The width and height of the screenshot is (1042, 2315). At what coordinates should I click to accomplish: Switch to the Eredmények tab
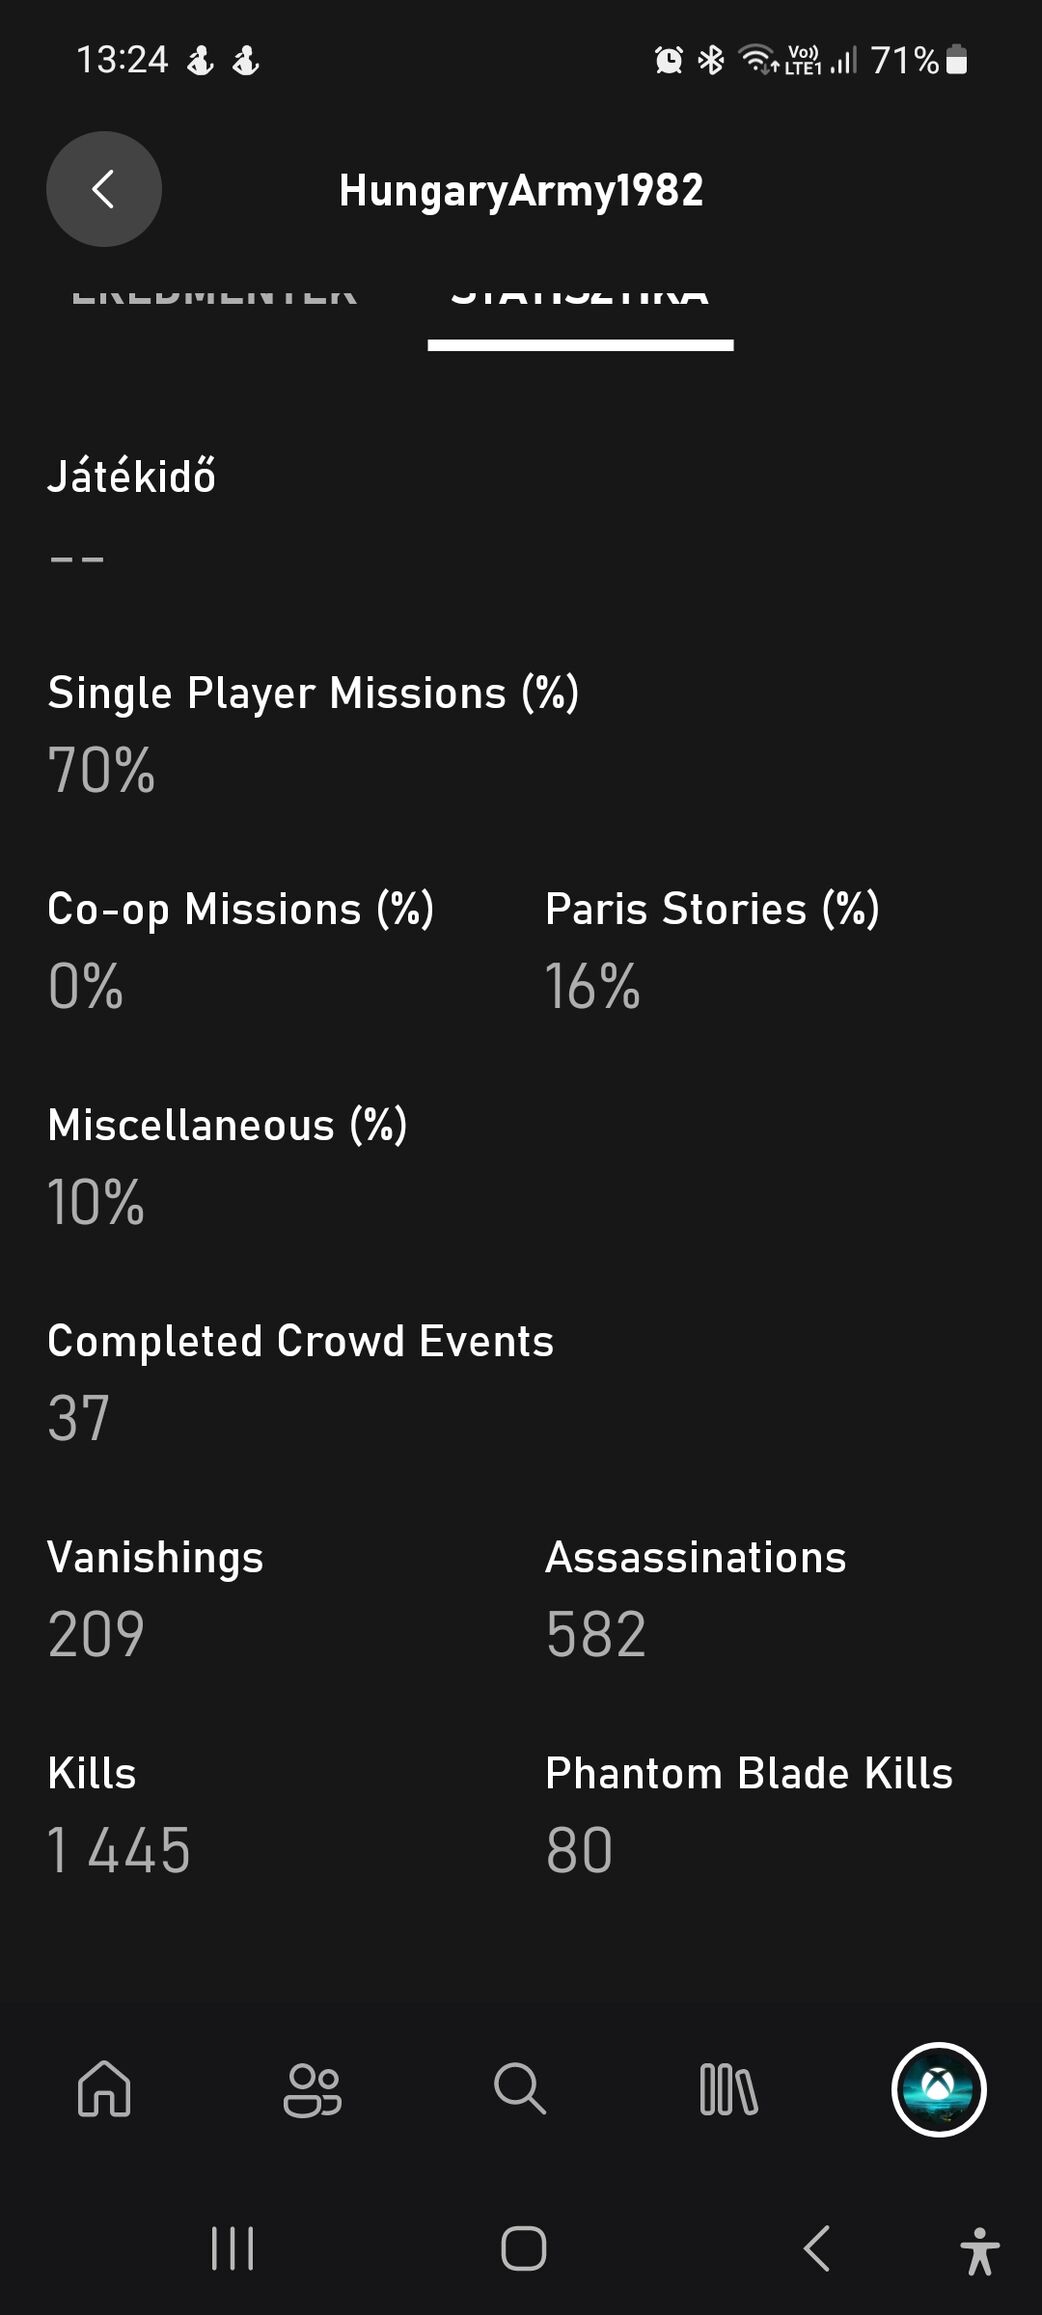point(214,296)
